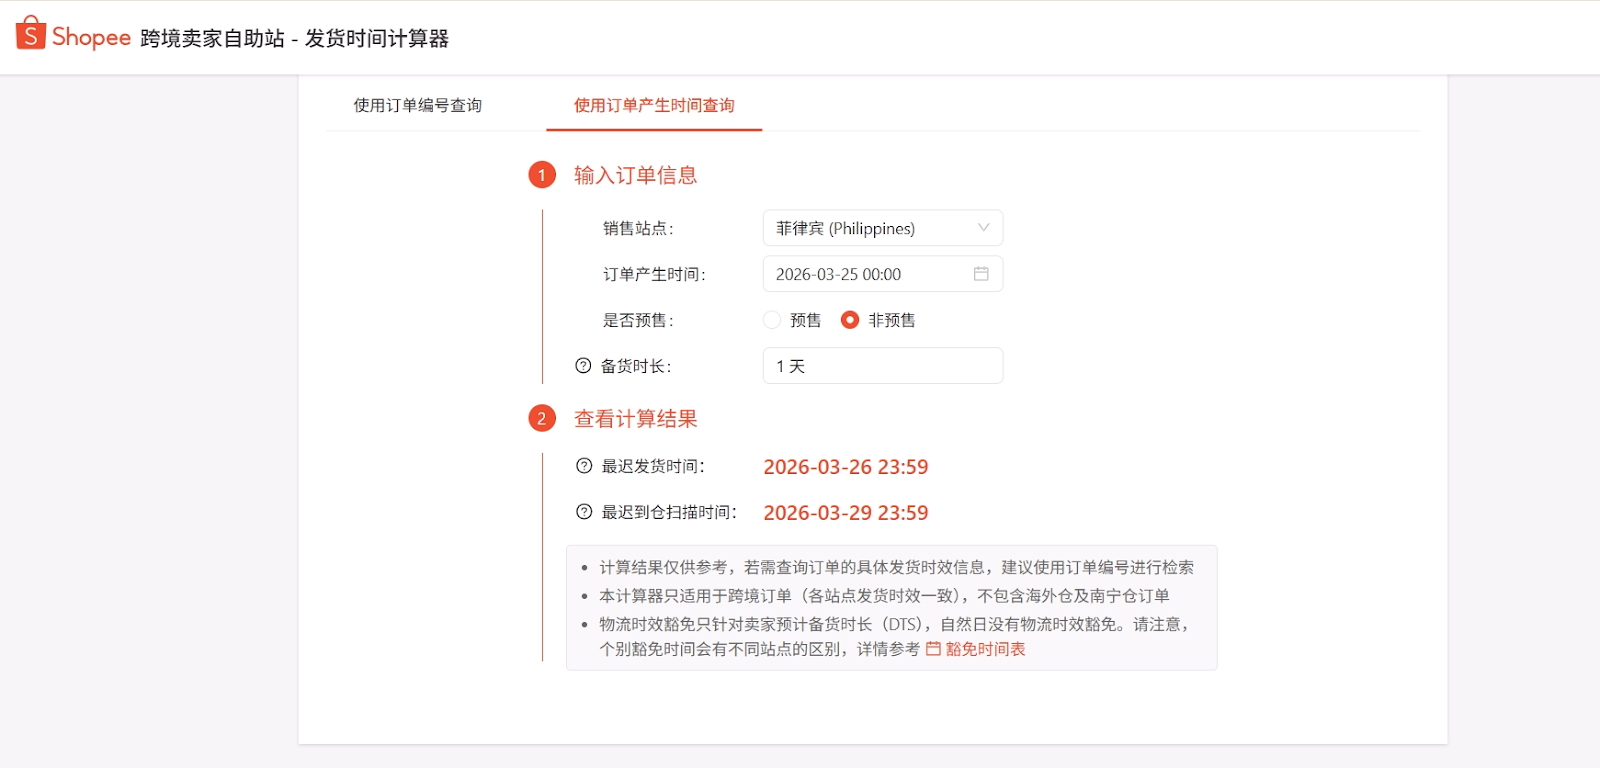The height and width of the screenshot is (768, 1600).
Task: Click the 最迟到仓扫描时间 label
Action: pyautogui.click(x=669, y=512)
